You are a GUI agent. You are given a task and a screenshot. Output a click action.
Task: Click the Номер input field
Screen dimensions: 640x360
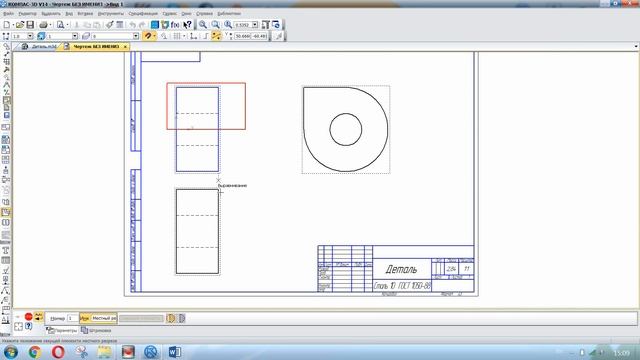[73, 318]
